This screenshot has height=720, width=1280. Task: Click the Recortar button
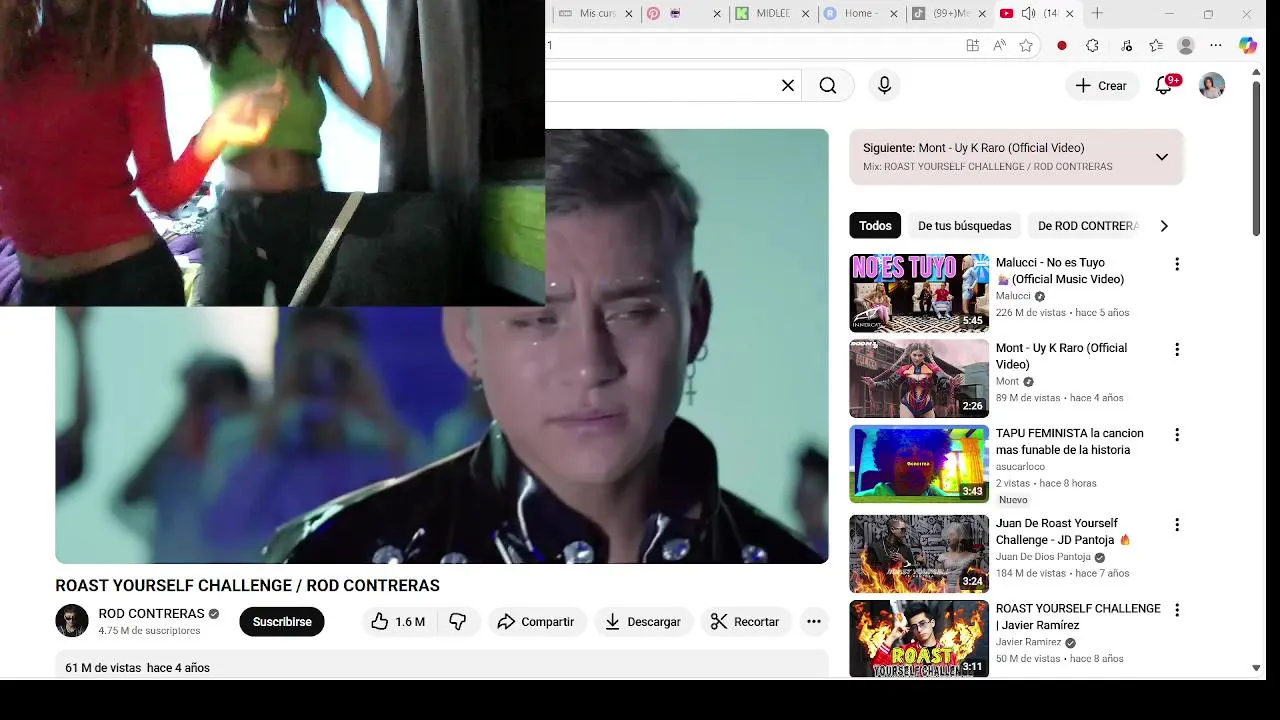click(745, 622)
